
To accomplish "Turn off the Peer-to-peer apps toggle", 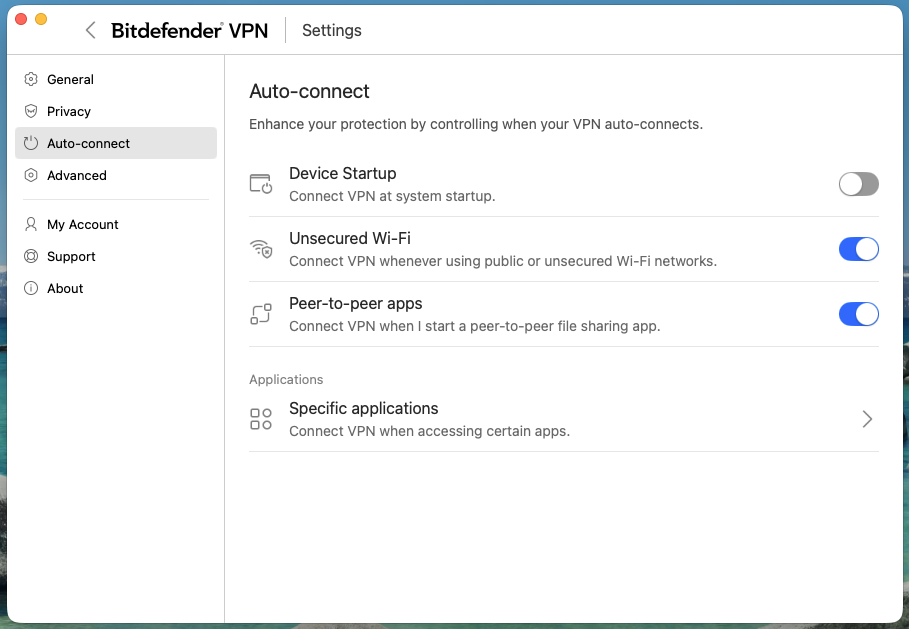I will click(859, 314).
